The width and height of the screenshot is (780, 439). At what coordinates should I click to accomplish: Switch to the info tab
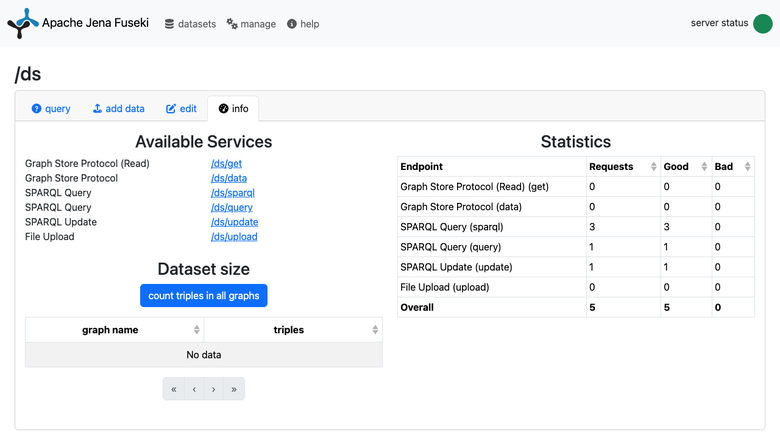(234, 108)
